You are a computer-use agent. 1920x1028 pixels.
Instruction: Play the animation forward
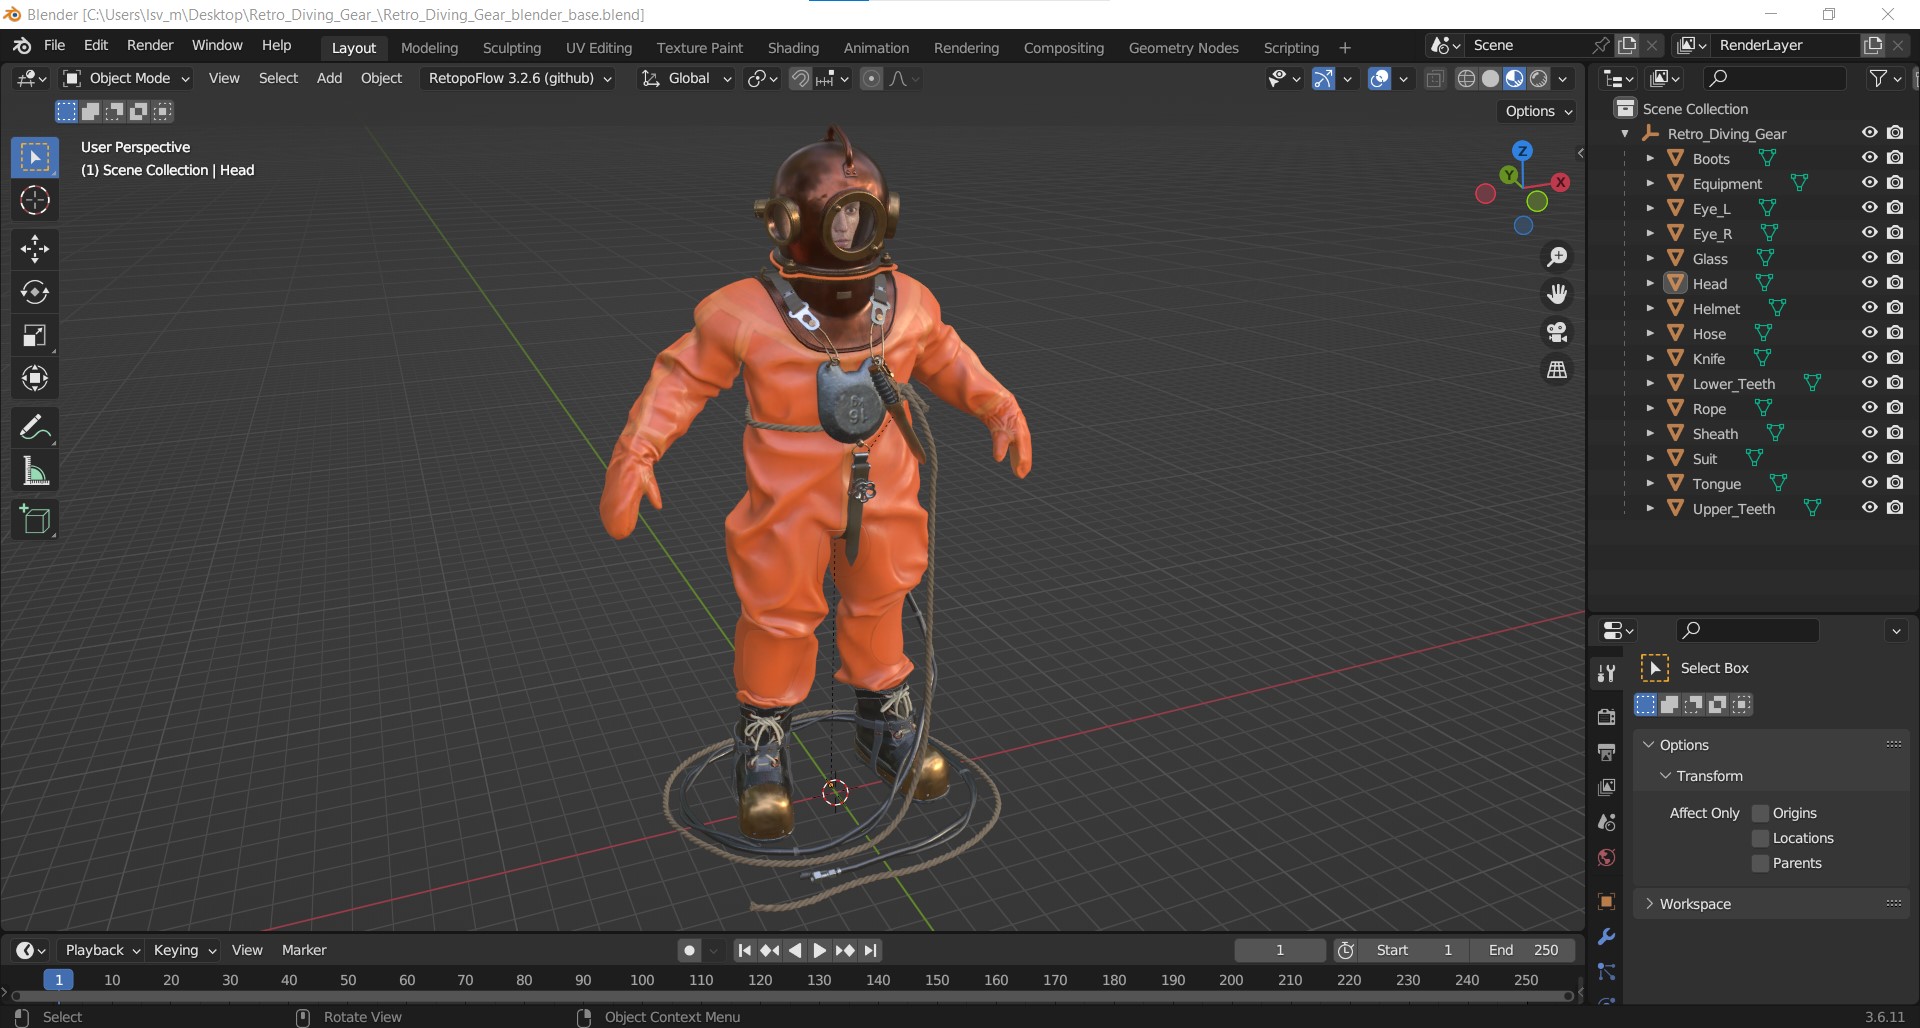coord(819,950)
